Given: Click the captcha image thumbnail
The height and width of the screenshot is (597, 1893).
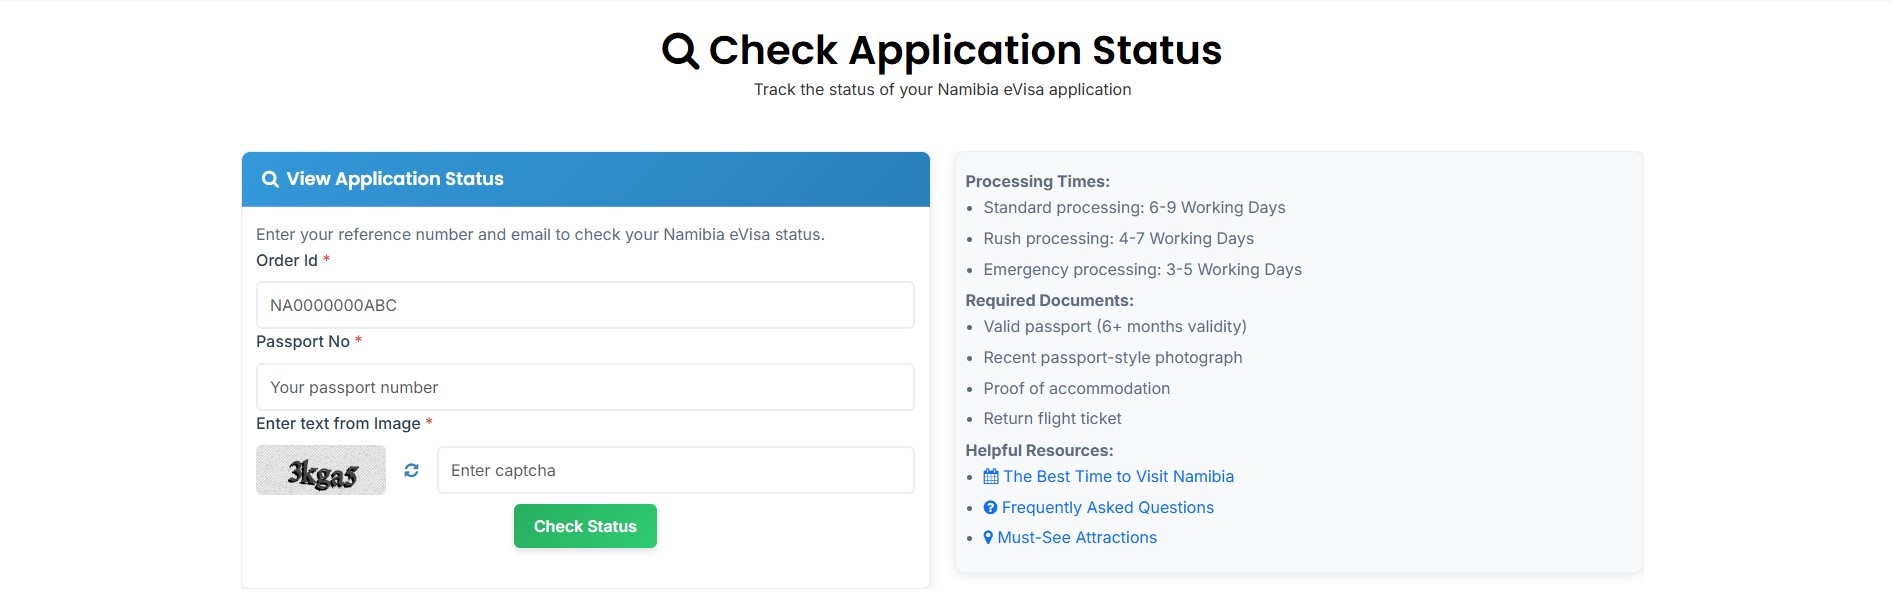Looking at the screenshot, I should coord(321,470).
